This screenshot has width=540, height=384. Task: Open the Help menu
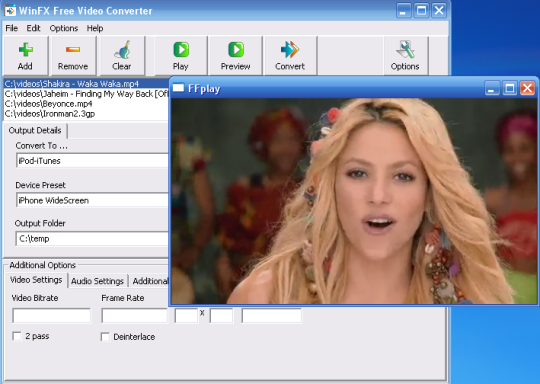click(95, 28)
